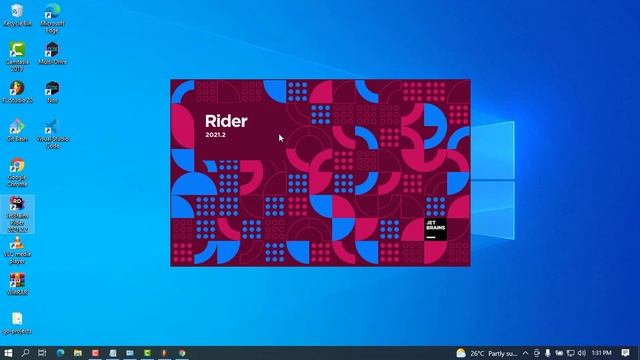Click the 26°C Partly sunny weather text
Image resolution: width=640 pixels, height=360 pixels.
pos(493,353)
